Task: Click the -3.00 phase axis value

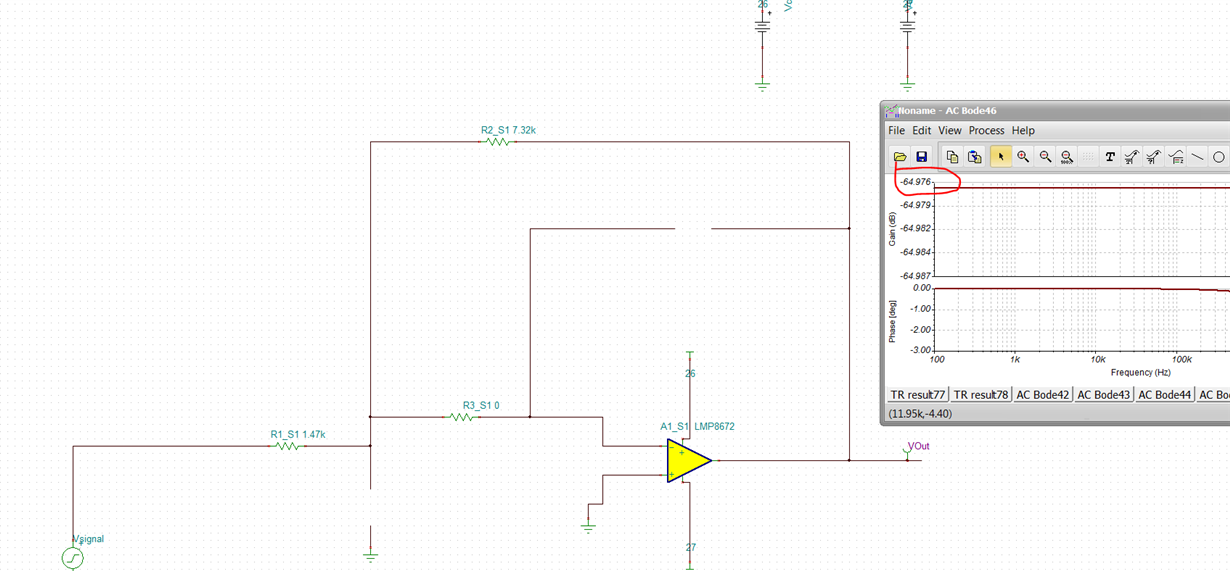Action: (x=921, y=350)
